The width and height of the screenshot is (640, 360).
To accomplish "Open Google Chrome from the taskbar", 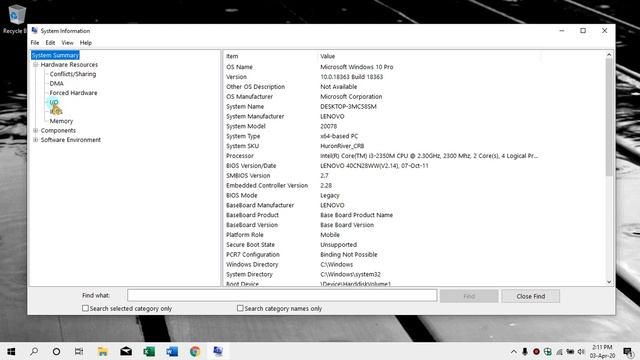I will [195, 351].
